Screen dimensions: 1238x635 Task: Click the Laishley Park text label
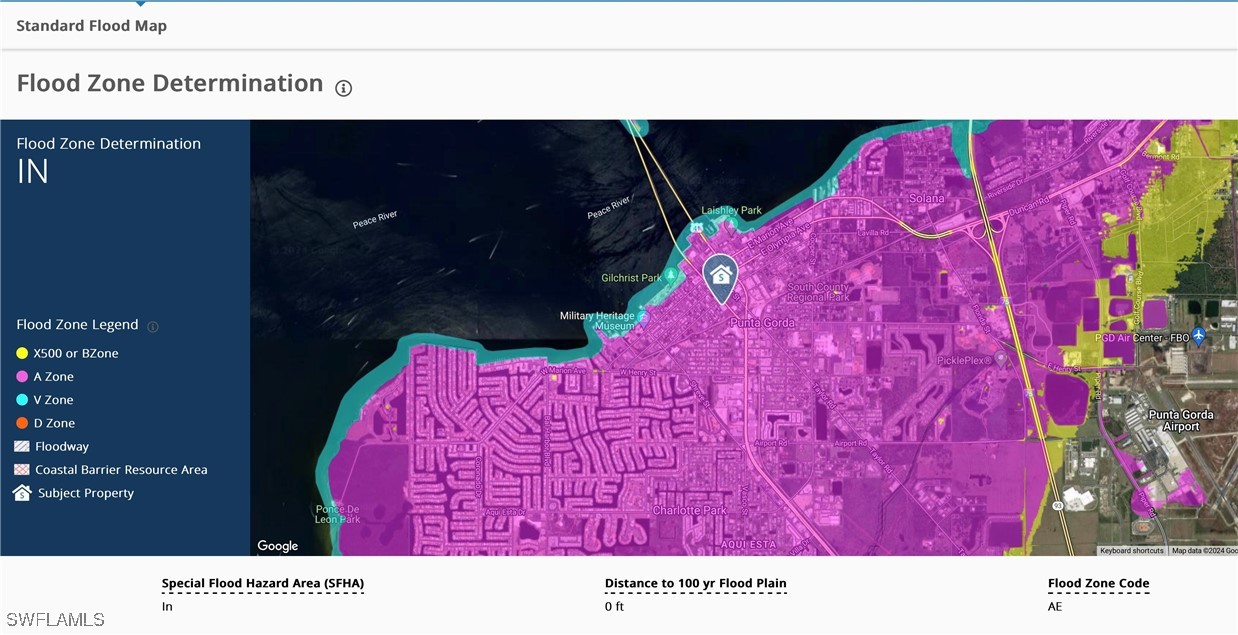coord(732,211)
